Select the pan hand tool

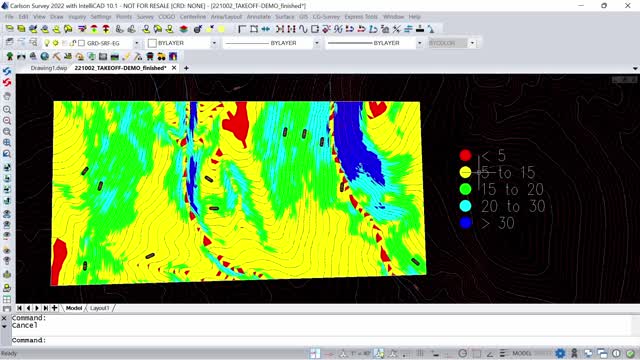[7, 96]
